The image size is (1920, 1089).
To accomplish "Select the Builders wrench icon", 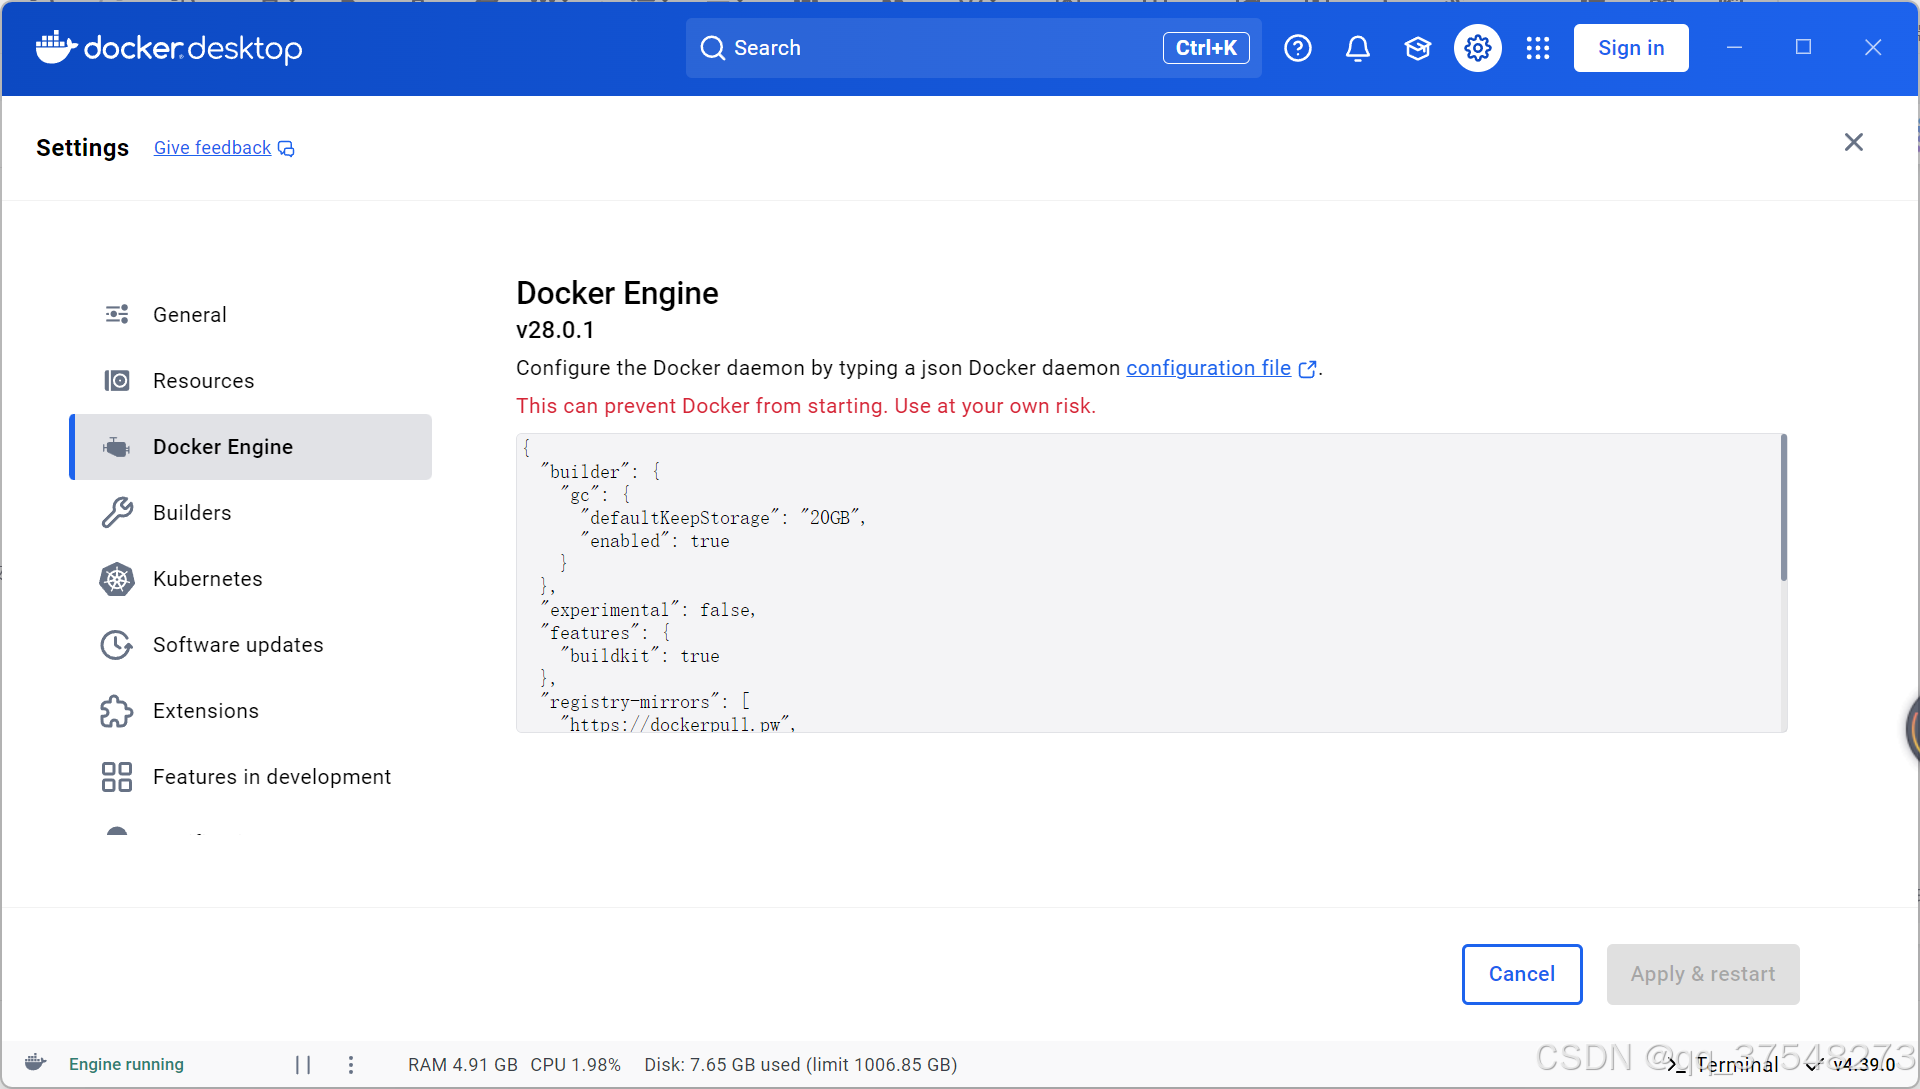I will (117, 512).
